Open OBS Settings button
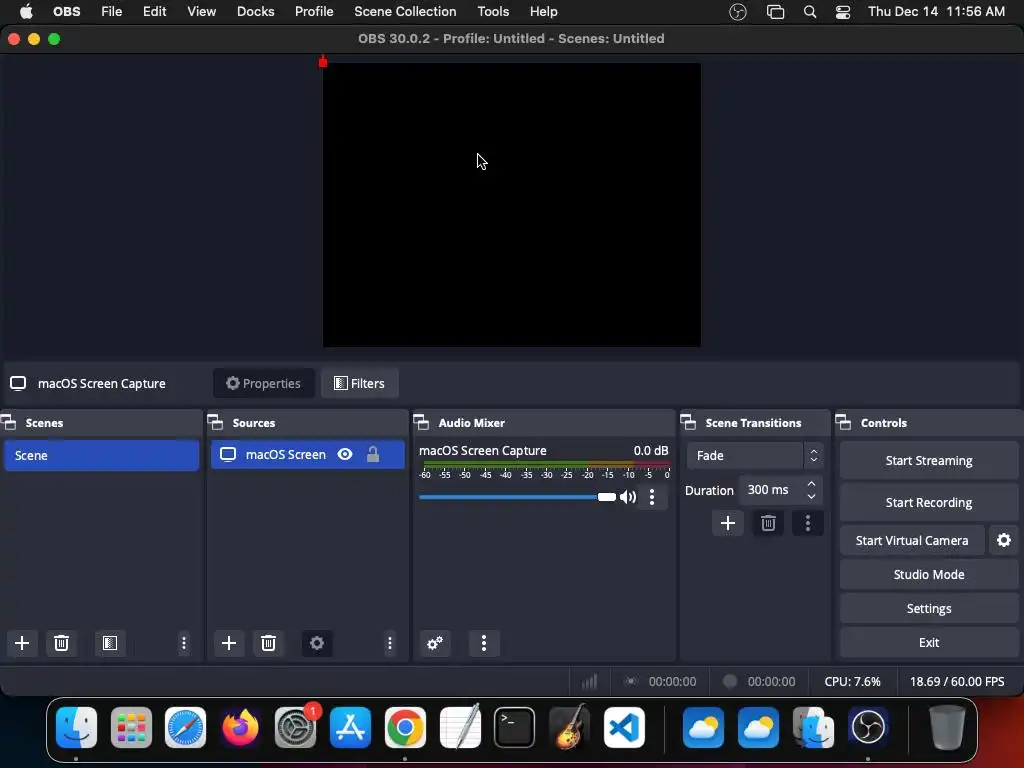The image size is (1024, 768). [x=929, y=609]
